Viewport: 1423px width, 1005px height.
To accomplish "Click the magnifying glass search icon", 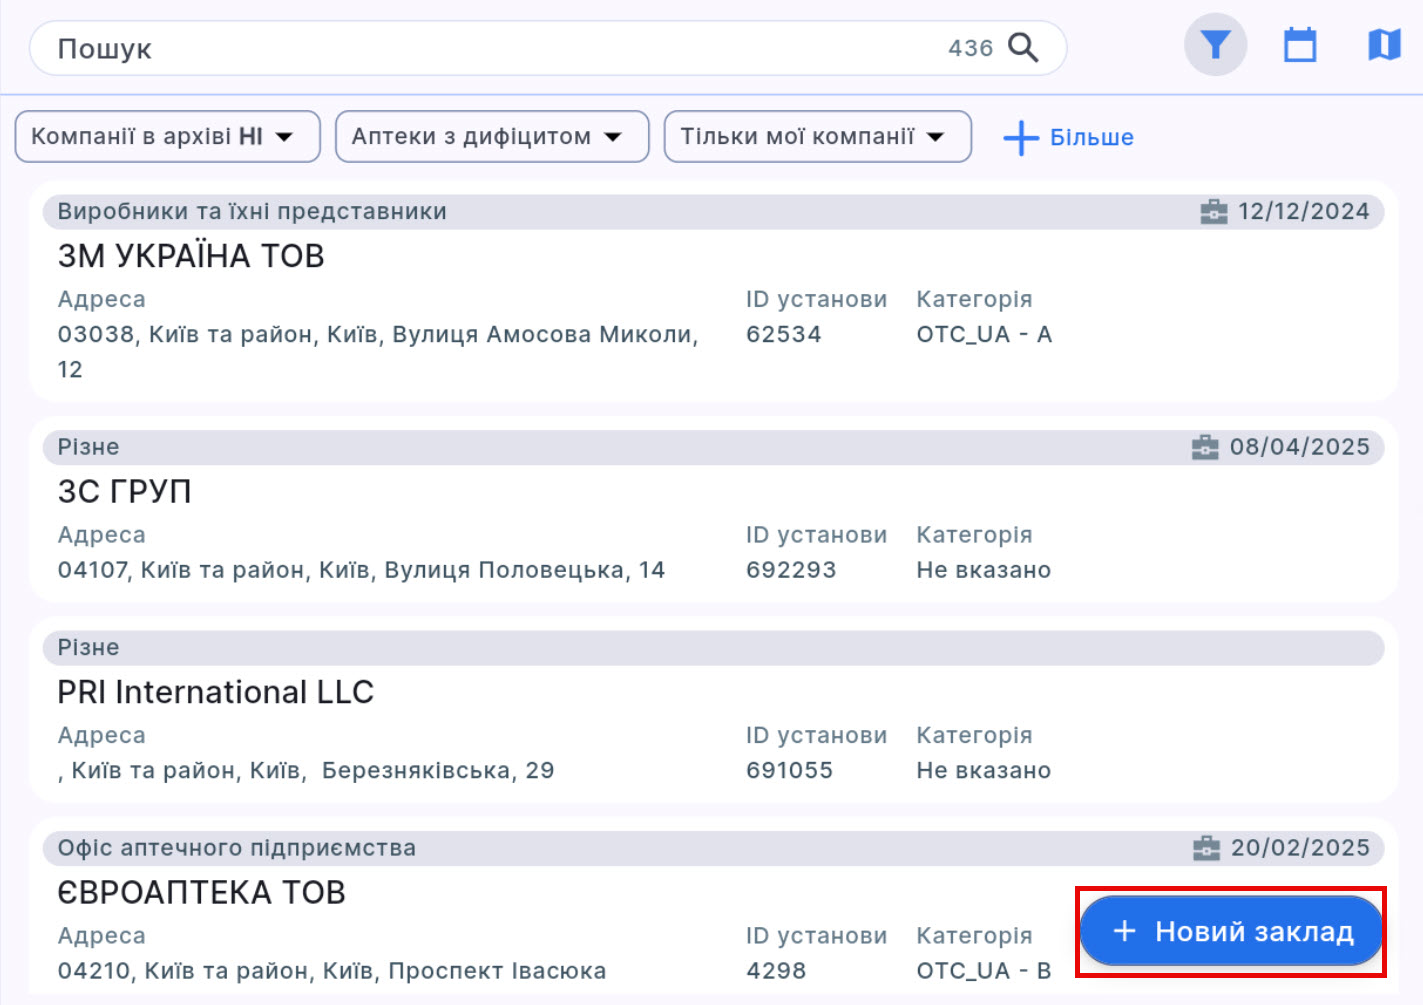I will coord(1022,47).
